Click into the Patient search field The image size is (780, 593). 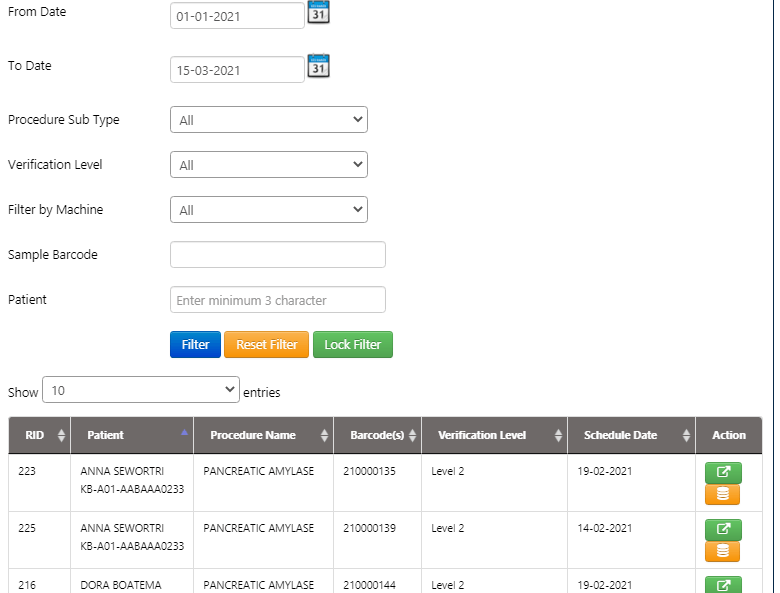point(277,300)
